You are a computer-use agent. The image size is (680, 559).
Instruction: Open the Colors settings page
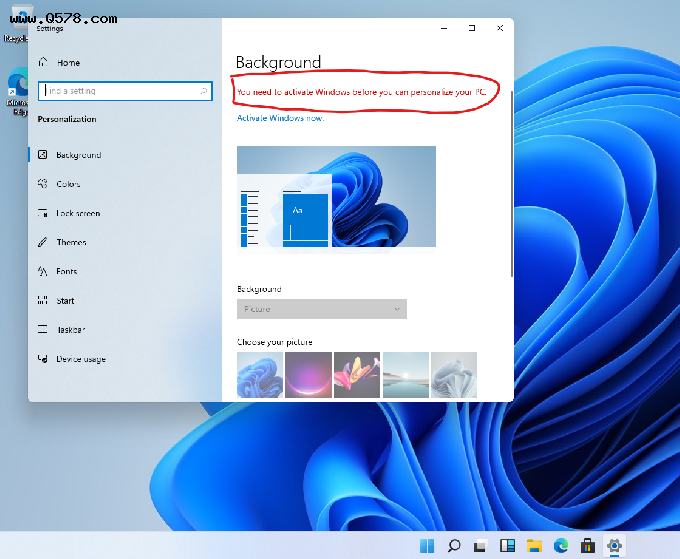point(68,184)
